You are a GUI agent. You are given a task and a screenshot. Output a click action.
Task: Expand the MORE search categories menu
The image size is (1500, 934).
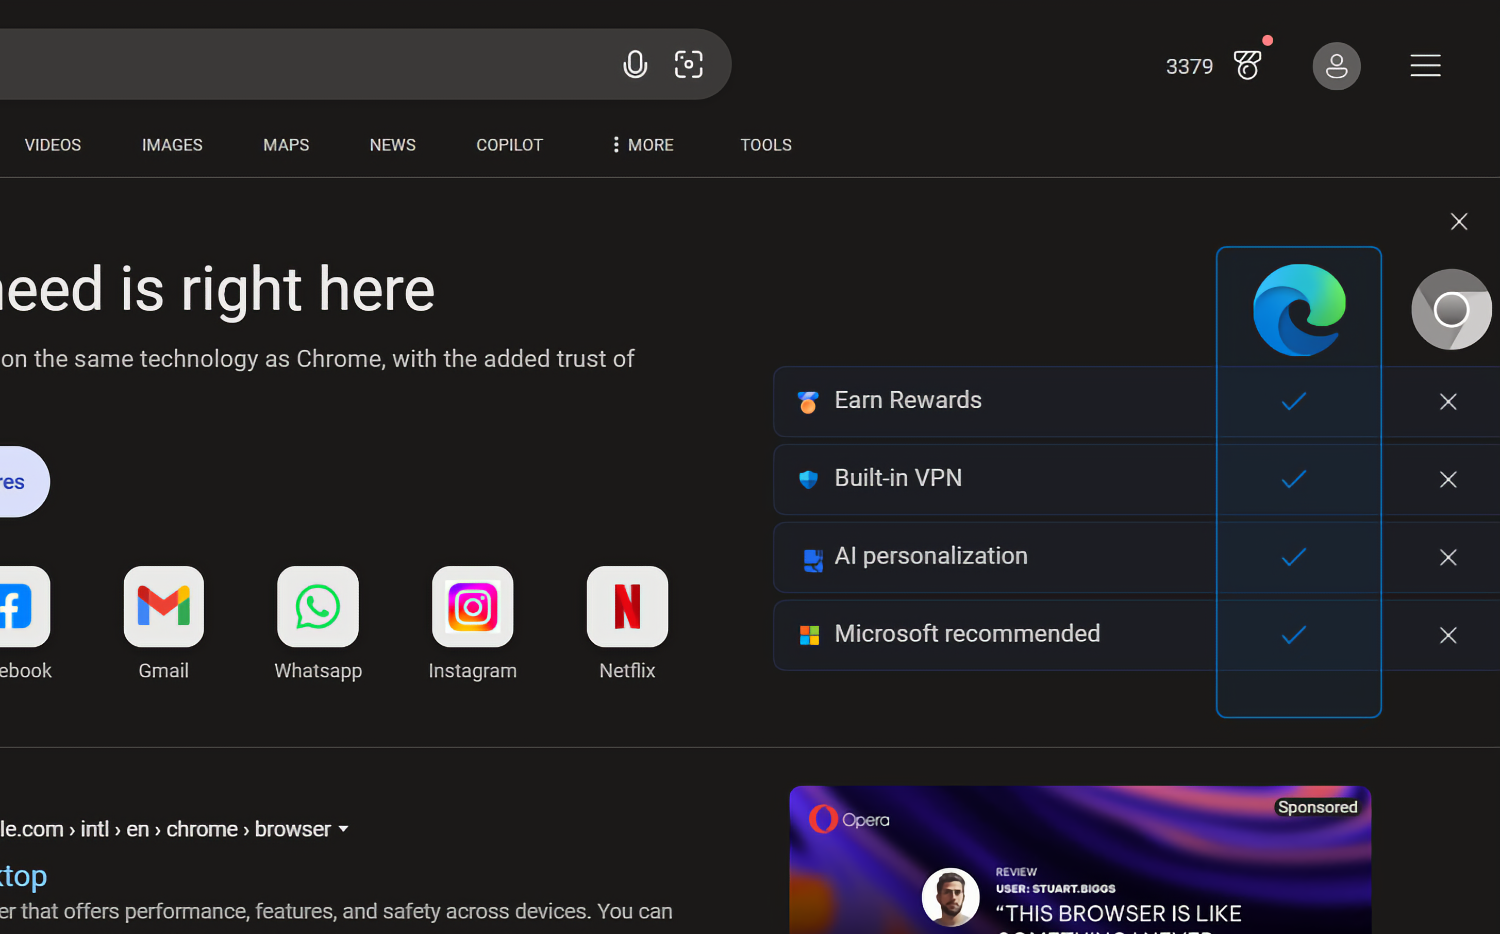(642, 145)
